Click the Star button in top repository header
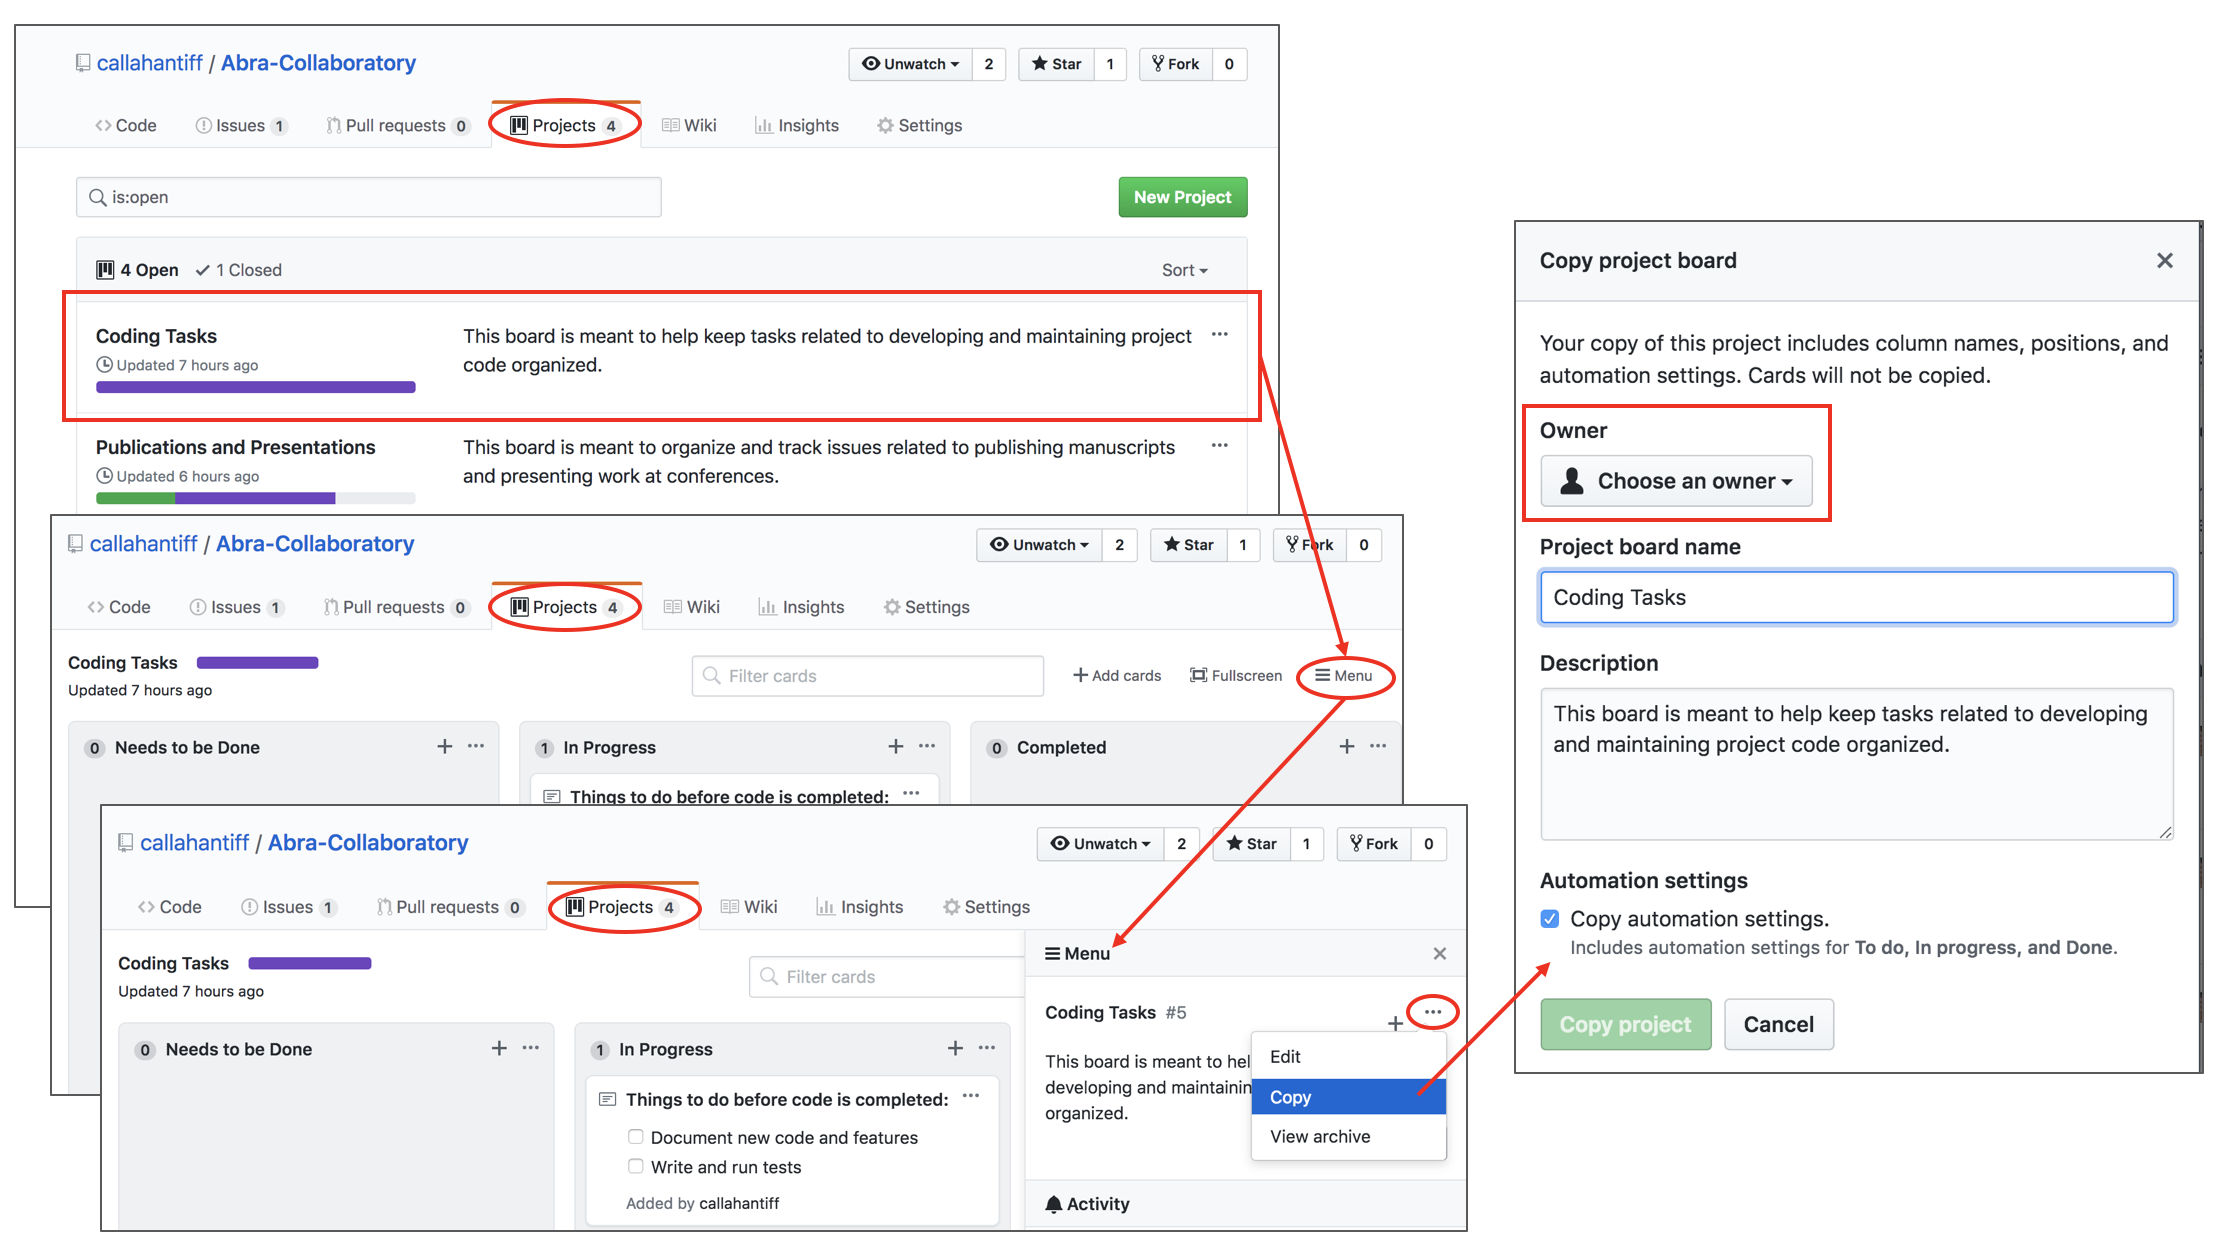The width and height of the screenshot is (2228, 1256). 1056,64
